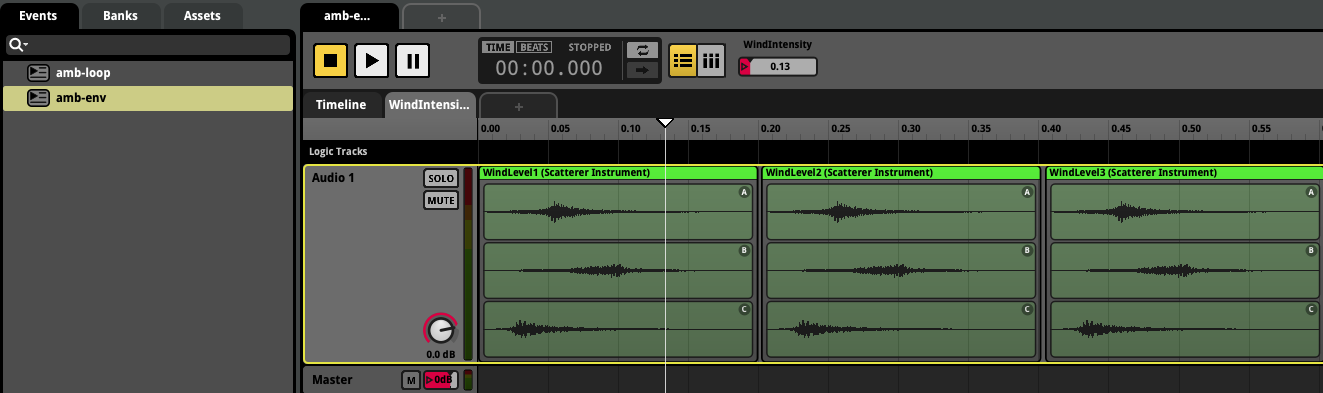Viewport: 1323px width, 393px height.
Task: Click the amb-loop event icon
Action: click(38, 73)
